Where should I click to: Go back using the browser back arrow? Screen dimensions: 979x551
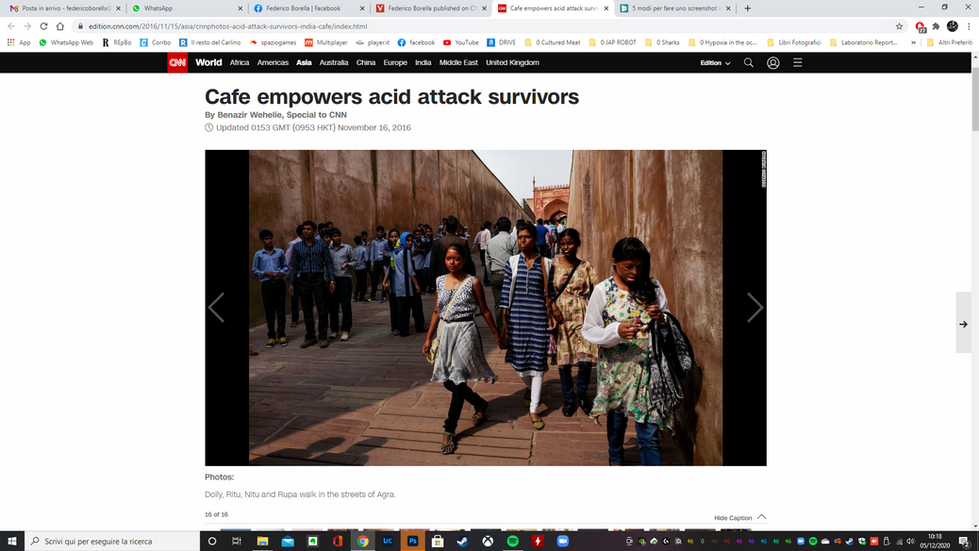click(x=11, y=26)
